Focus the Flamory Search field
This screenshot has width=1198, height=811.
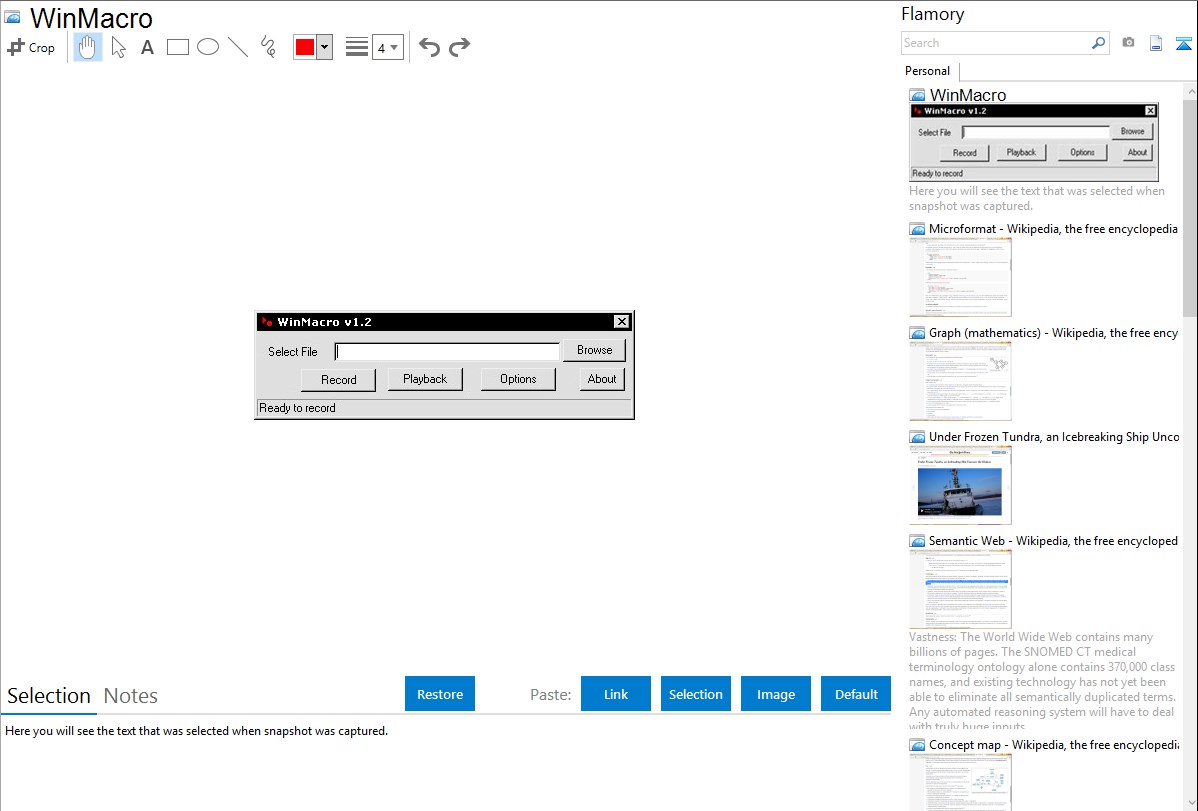pos(996,43)
